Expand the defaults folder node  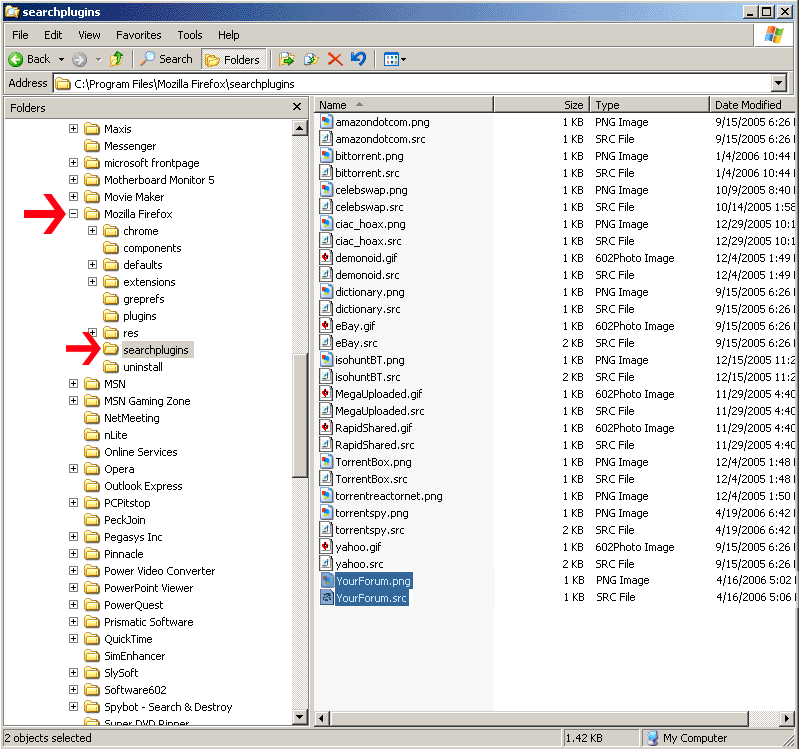[92, 264]
